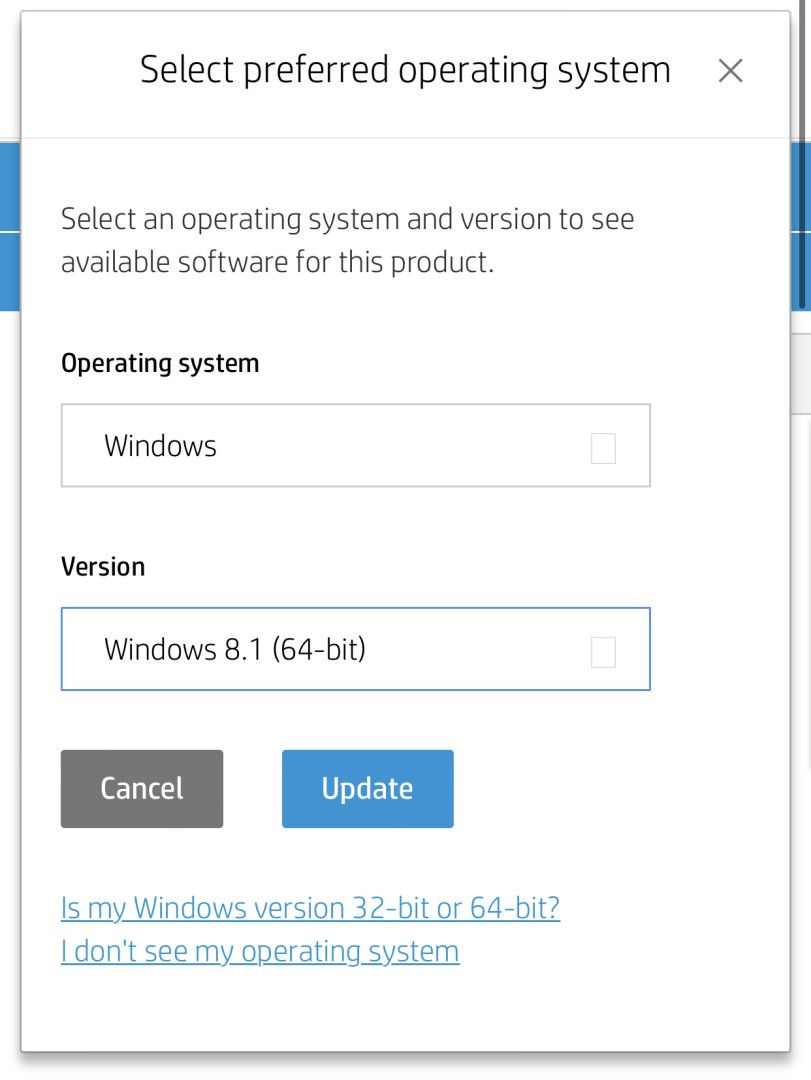Click the arrow box in Version field
The width and height of the screenshot is (811, 1080).
click(x=603, y=653)
